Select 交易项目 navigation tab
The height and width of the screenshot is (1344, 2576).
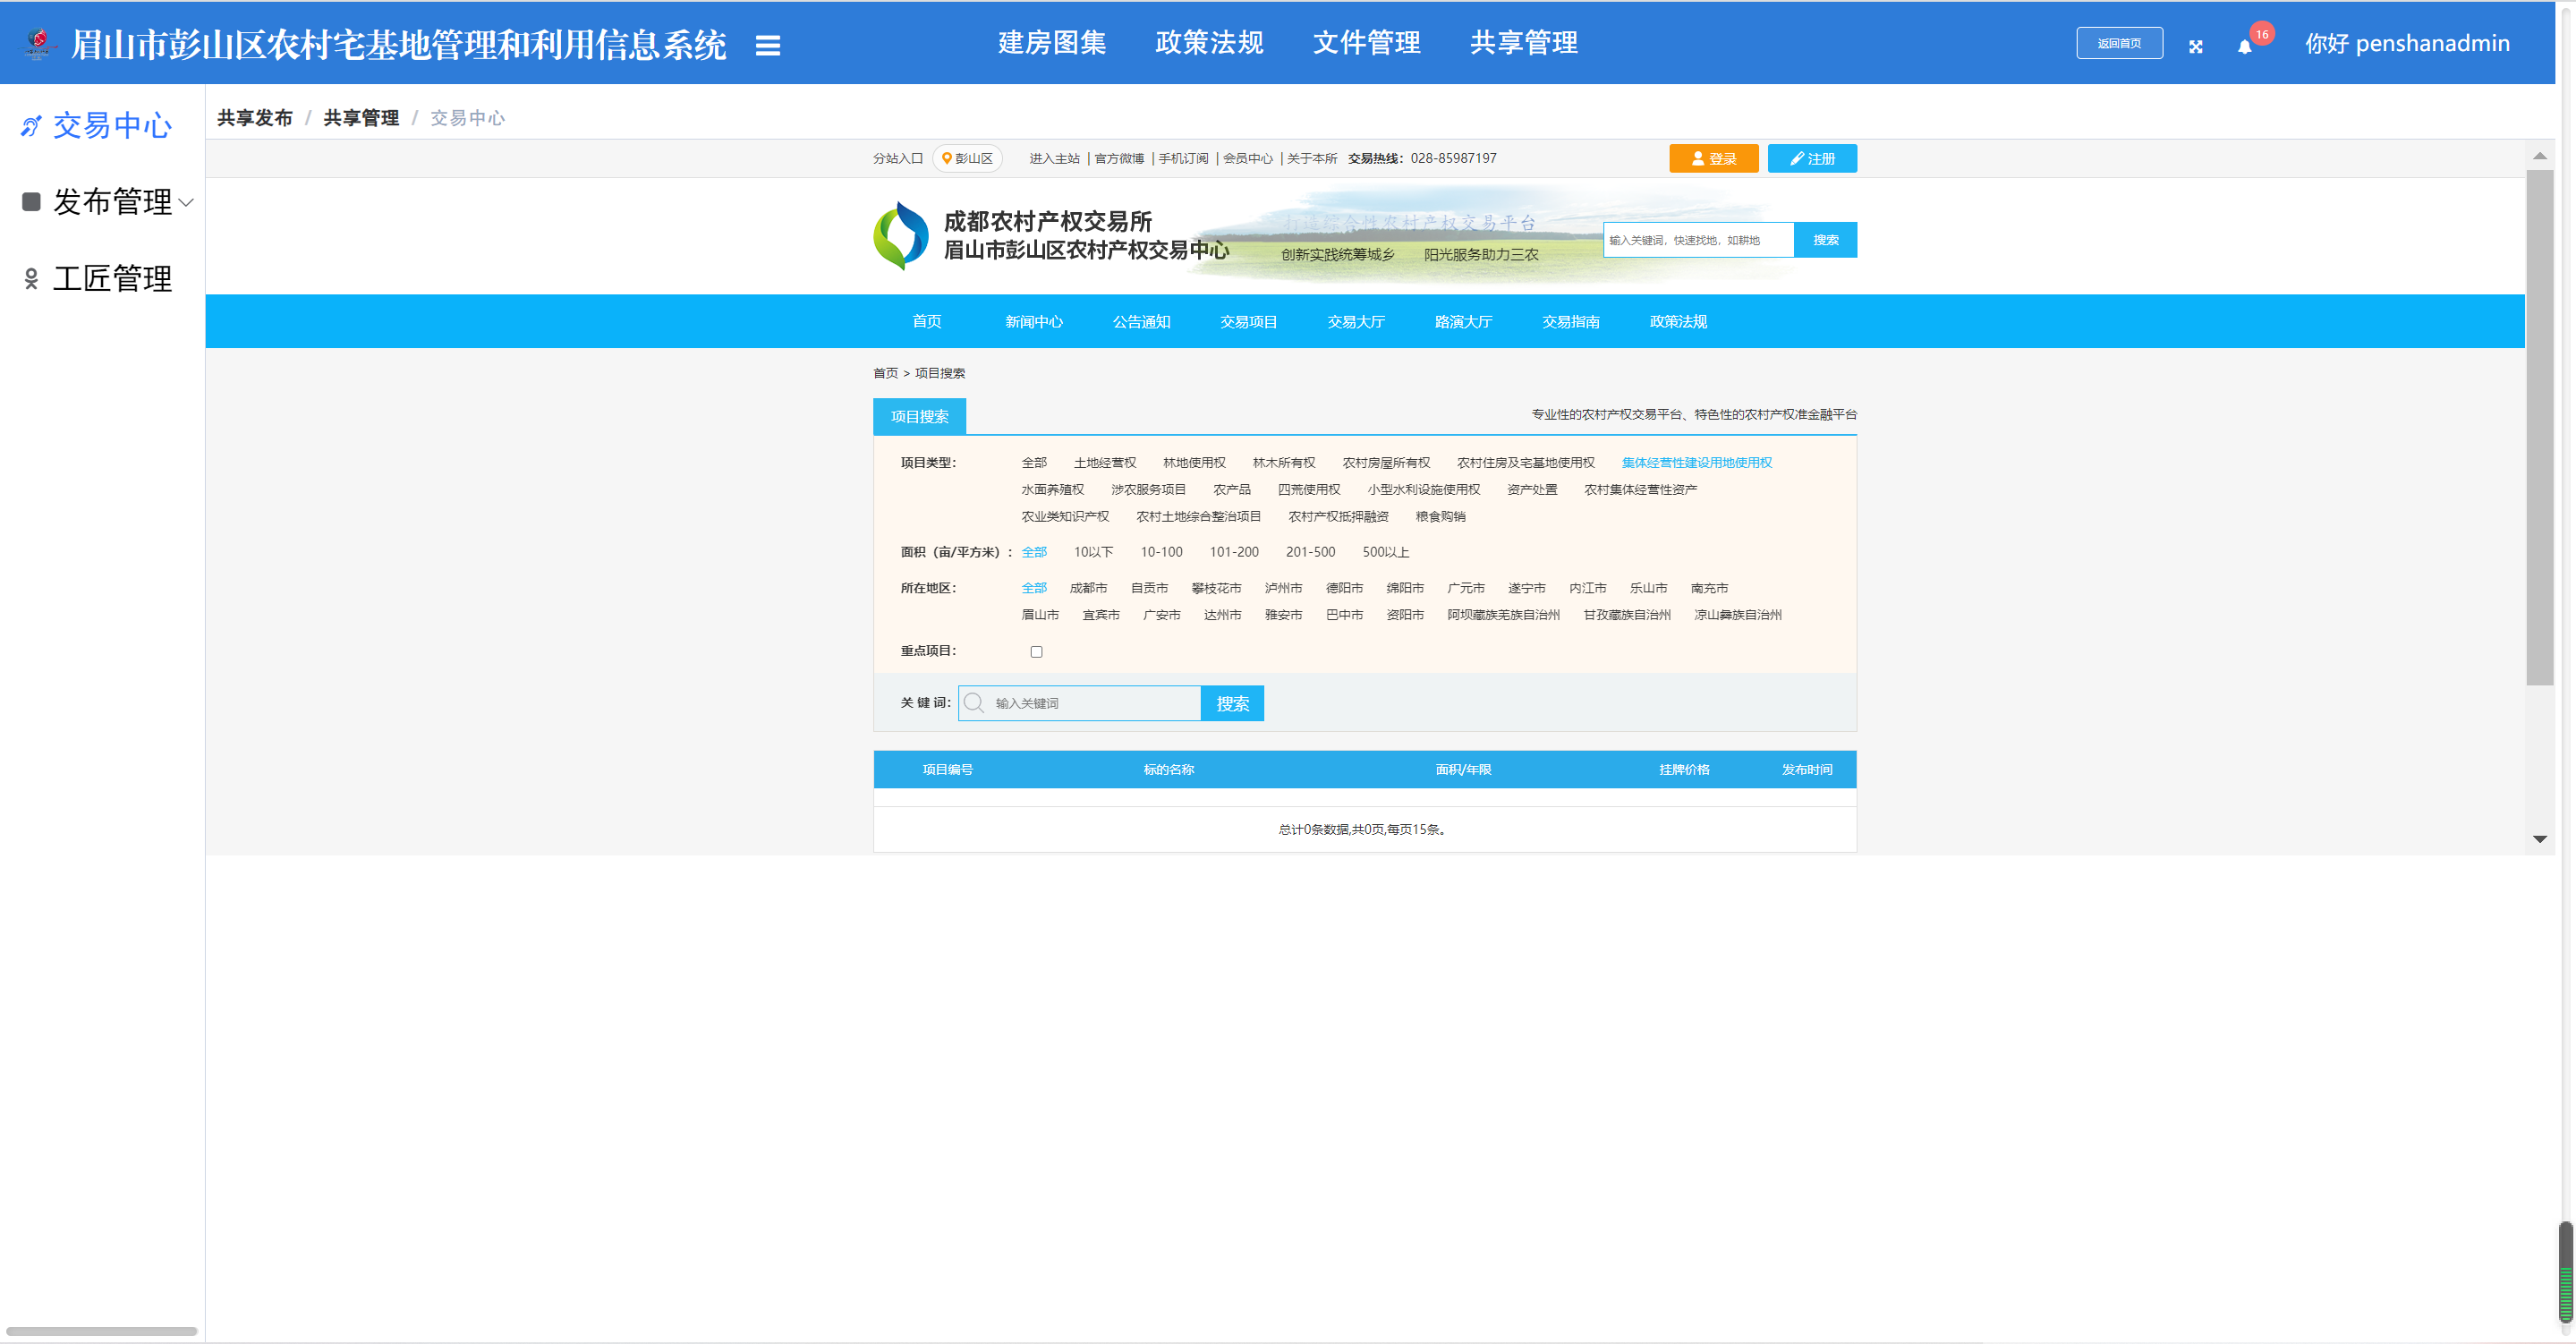(x=1248, y=322)
